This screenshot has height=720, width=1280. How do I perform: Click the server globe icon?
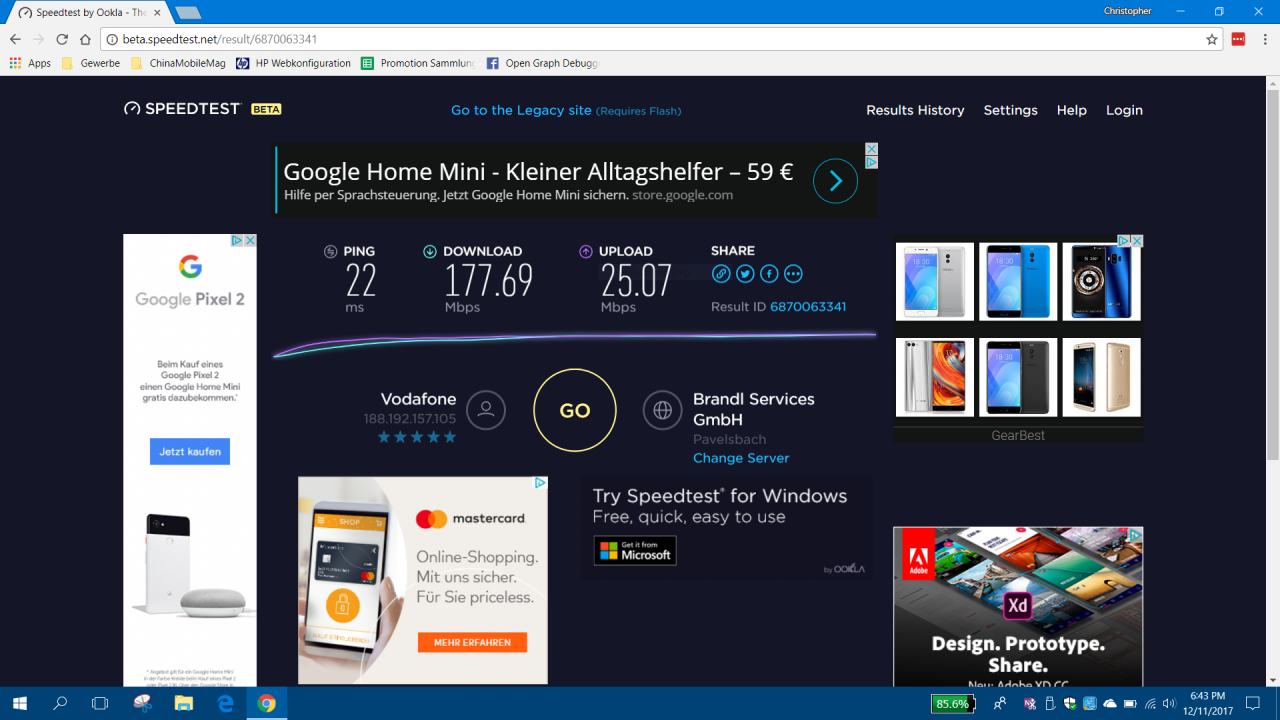(x=662, y=410)
